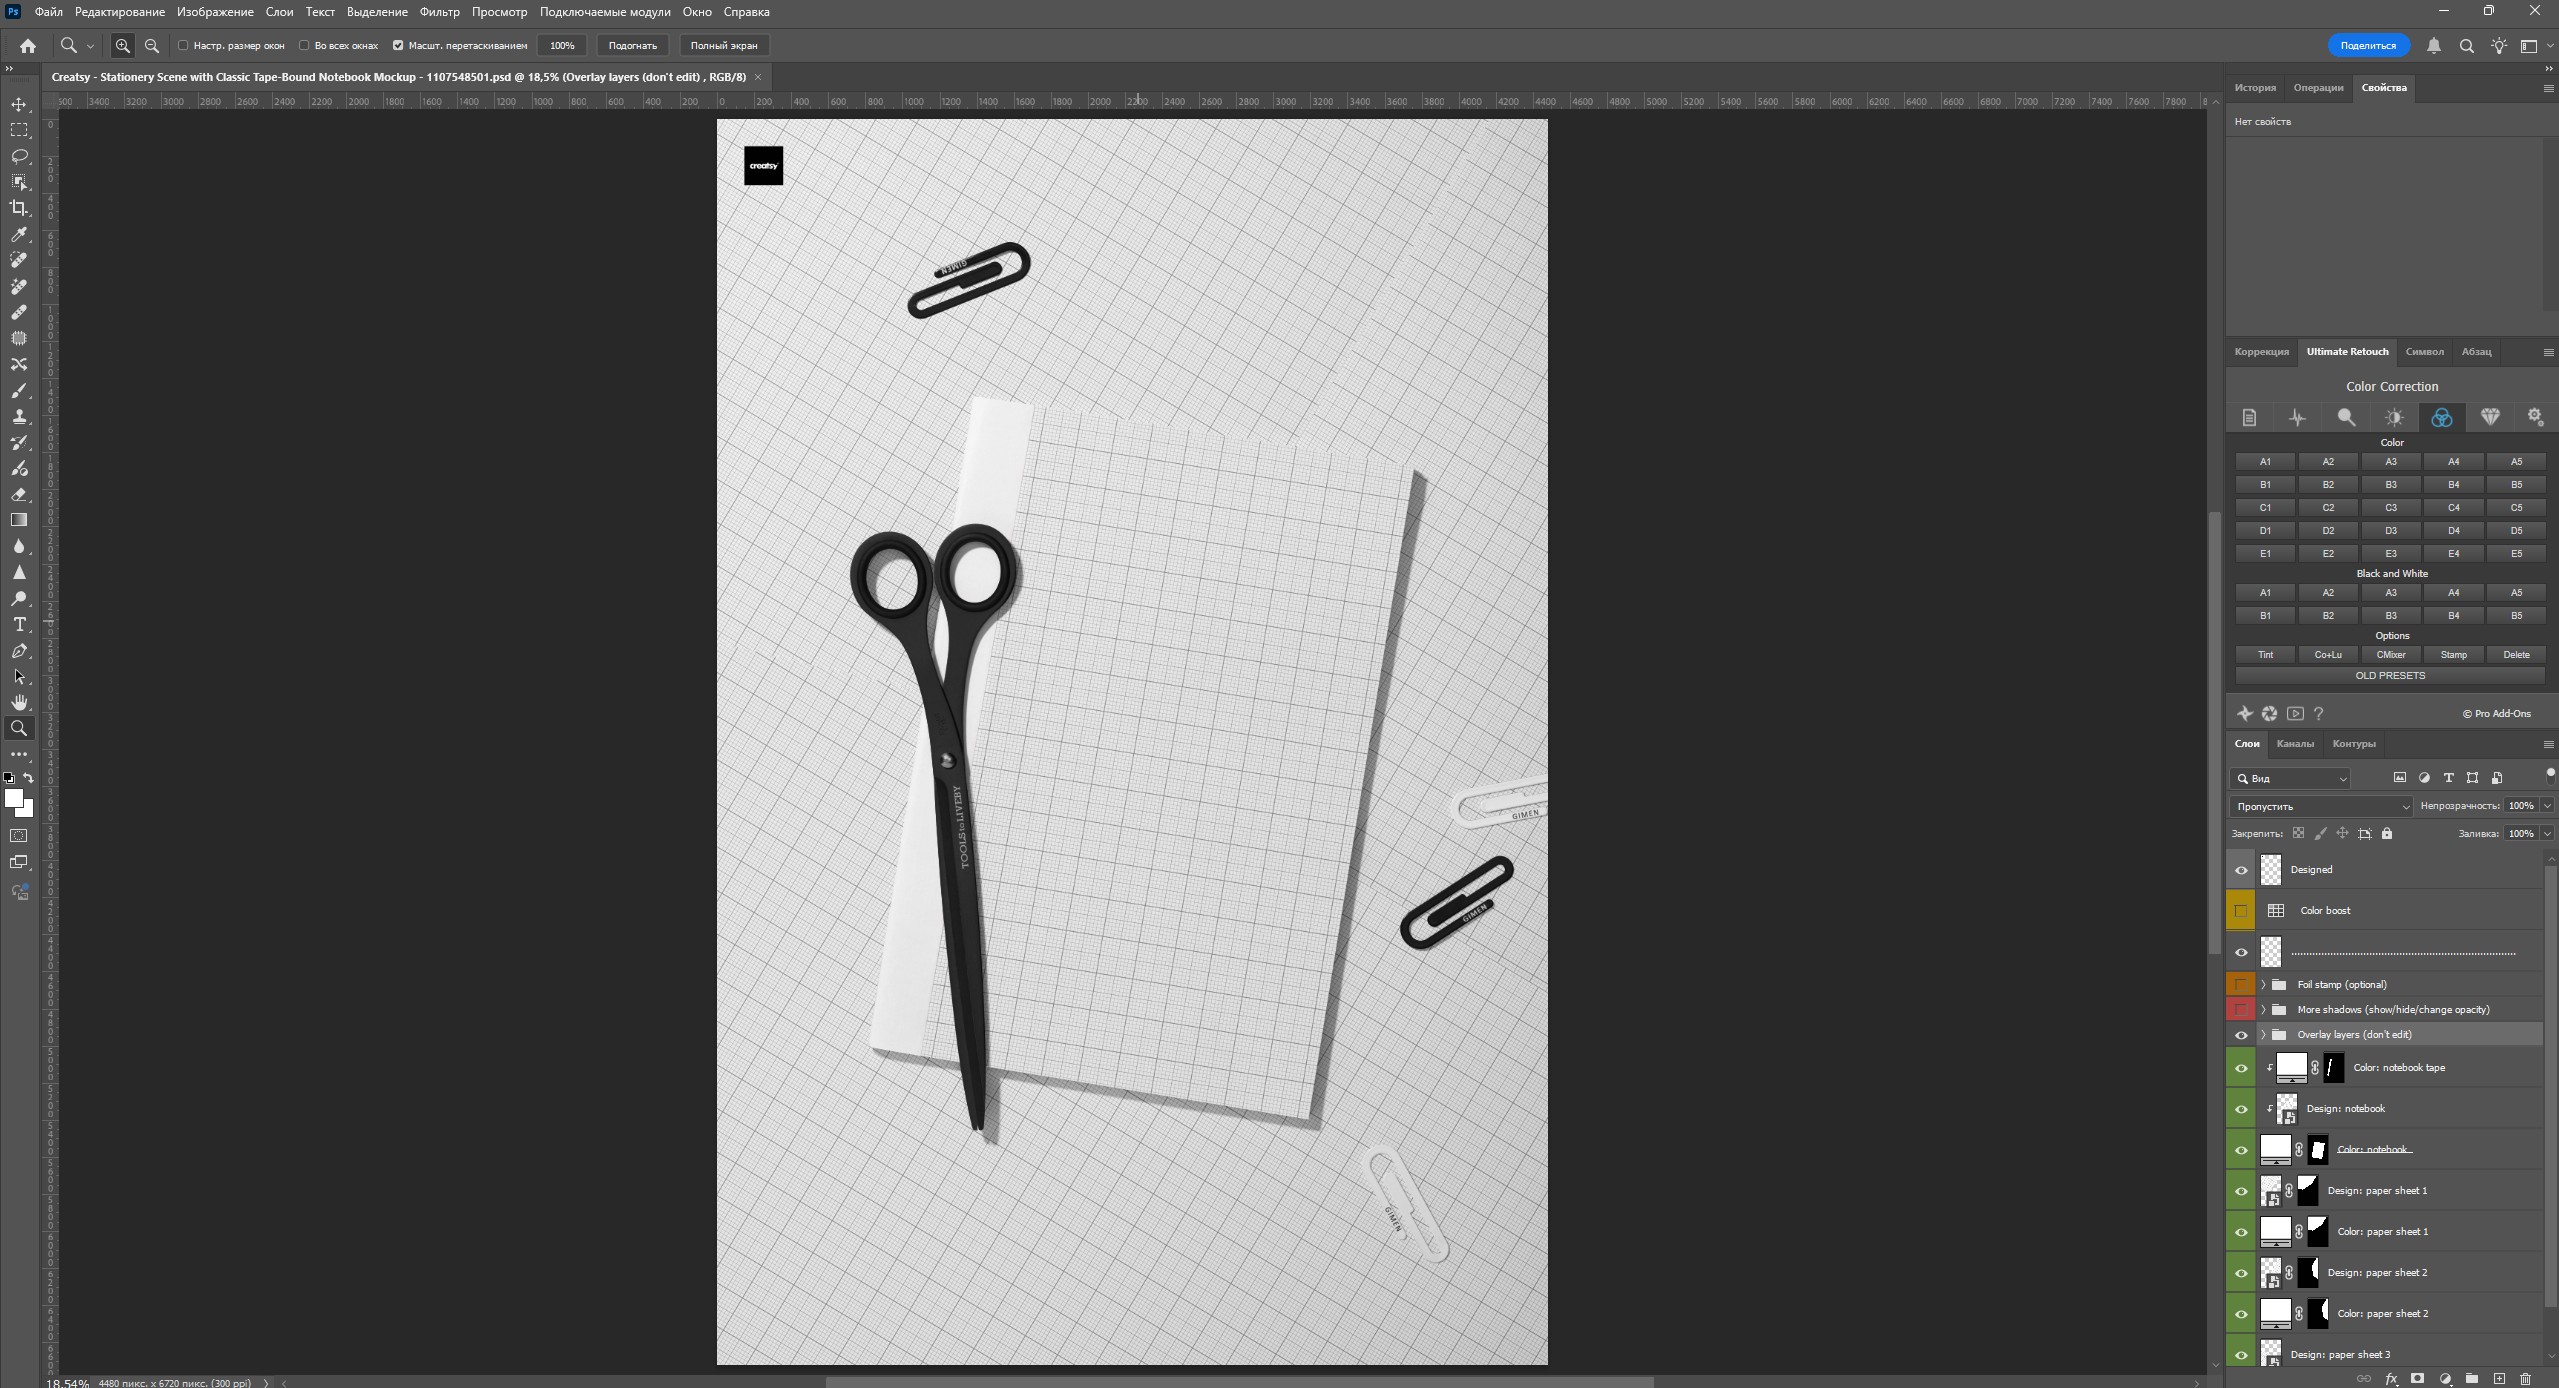
Task: Open the blend mode 'Пропустить' dropdown
Action: 2320,806
